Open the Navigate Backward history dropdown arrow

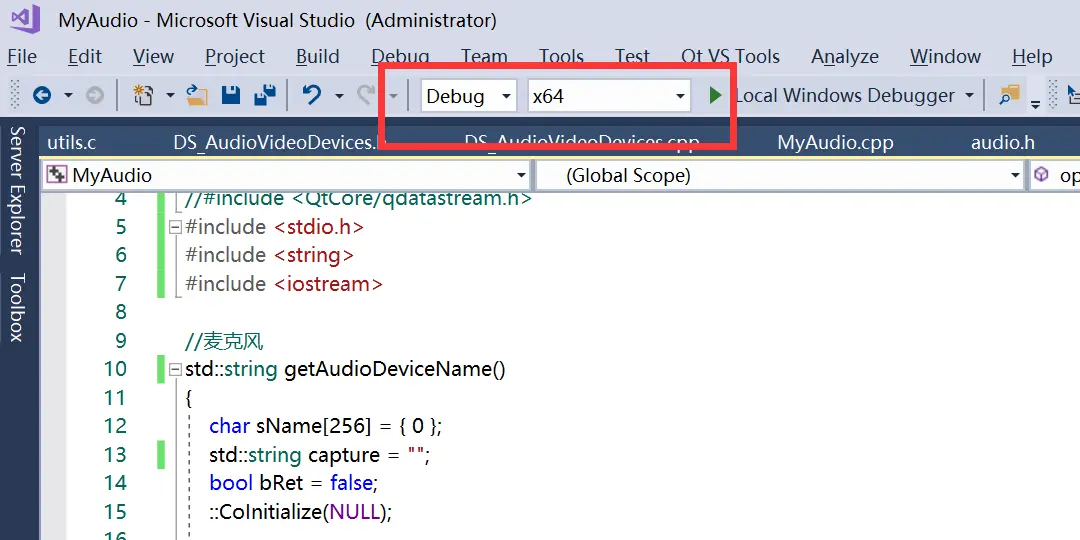pos(68,95)
